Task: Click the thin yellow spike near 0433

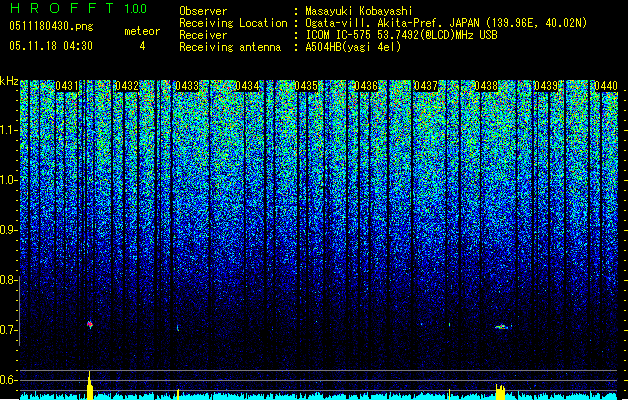Action: click(x=178, y=394)
